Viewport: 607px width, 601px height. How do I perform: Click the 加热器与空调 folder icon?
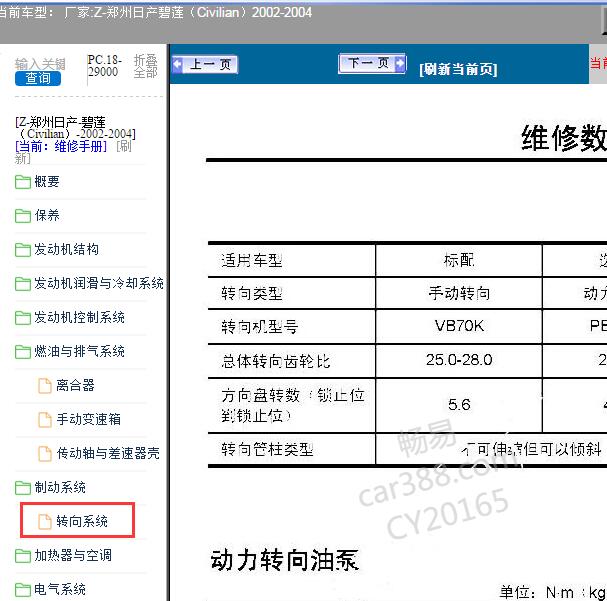[x=23, y=556]
